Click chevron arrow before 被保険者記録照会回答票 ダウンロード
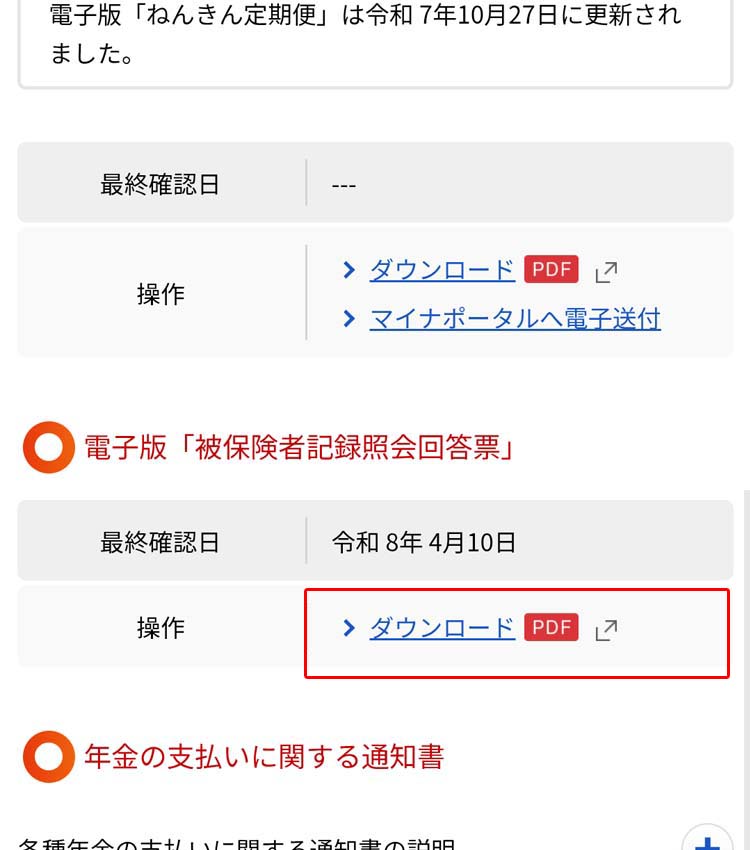The height and width of the screenshot is (850, 750). point(349,628)
